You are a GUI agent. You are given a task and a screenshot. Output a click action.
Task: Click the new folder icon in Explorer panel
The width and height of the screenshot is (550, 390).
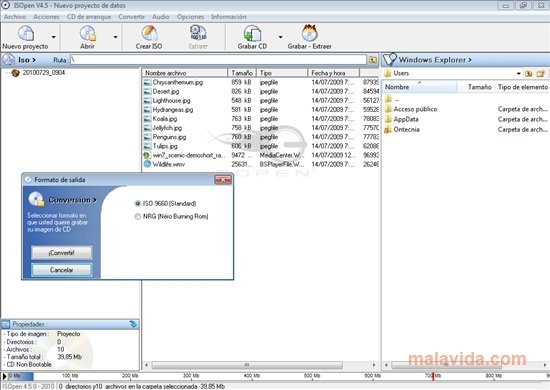pyautogui.click(x=541, y=73)
